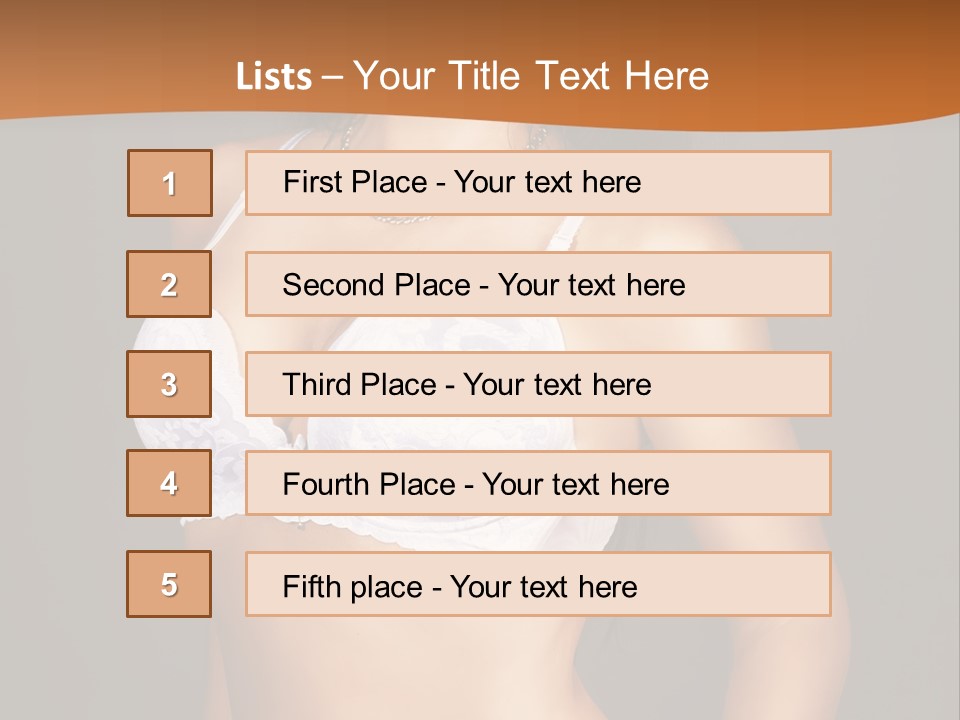
Task: Place cursor on the word 'Second'
Action: click(334, 285)
